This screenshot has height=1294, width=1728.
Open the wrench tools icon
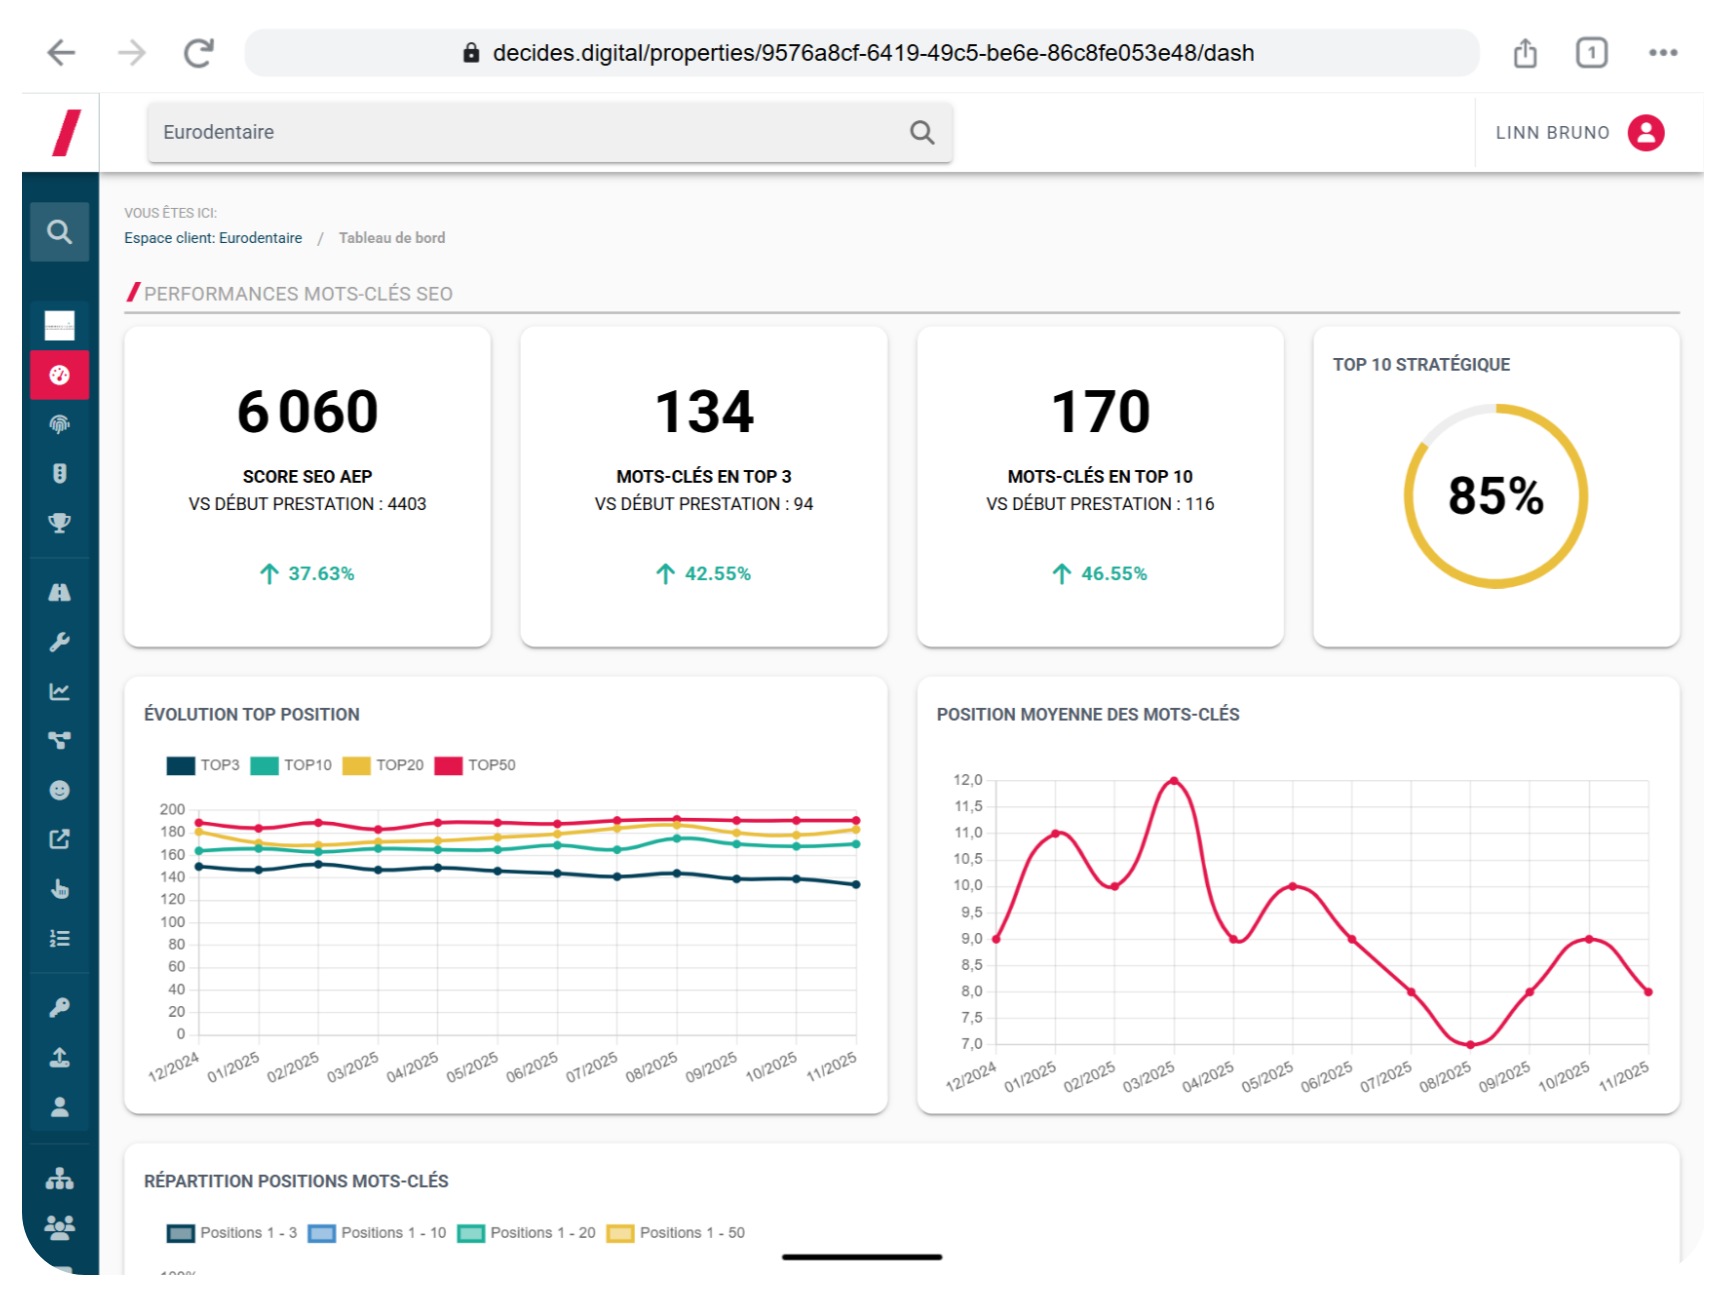pos(59,642)
